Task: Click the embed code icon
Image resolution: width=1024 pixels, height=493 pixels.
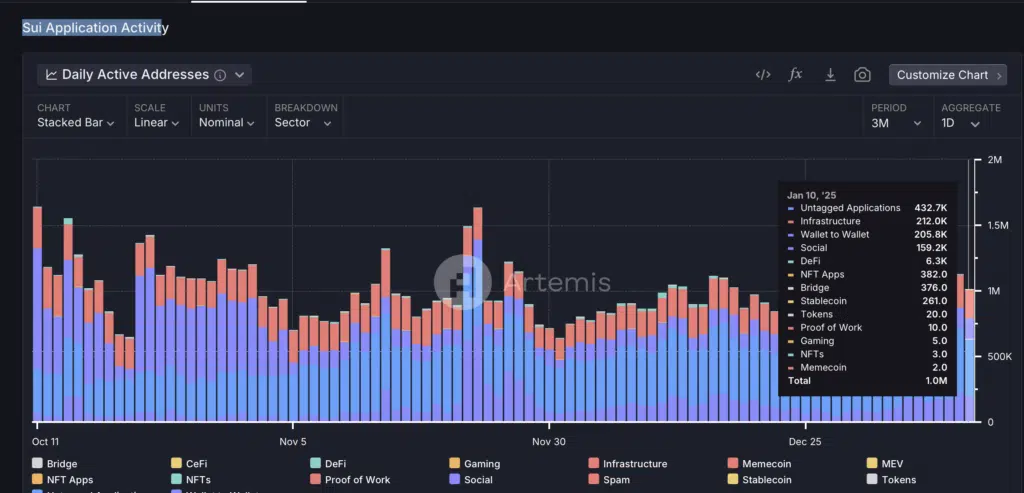Action: point(762,75)
